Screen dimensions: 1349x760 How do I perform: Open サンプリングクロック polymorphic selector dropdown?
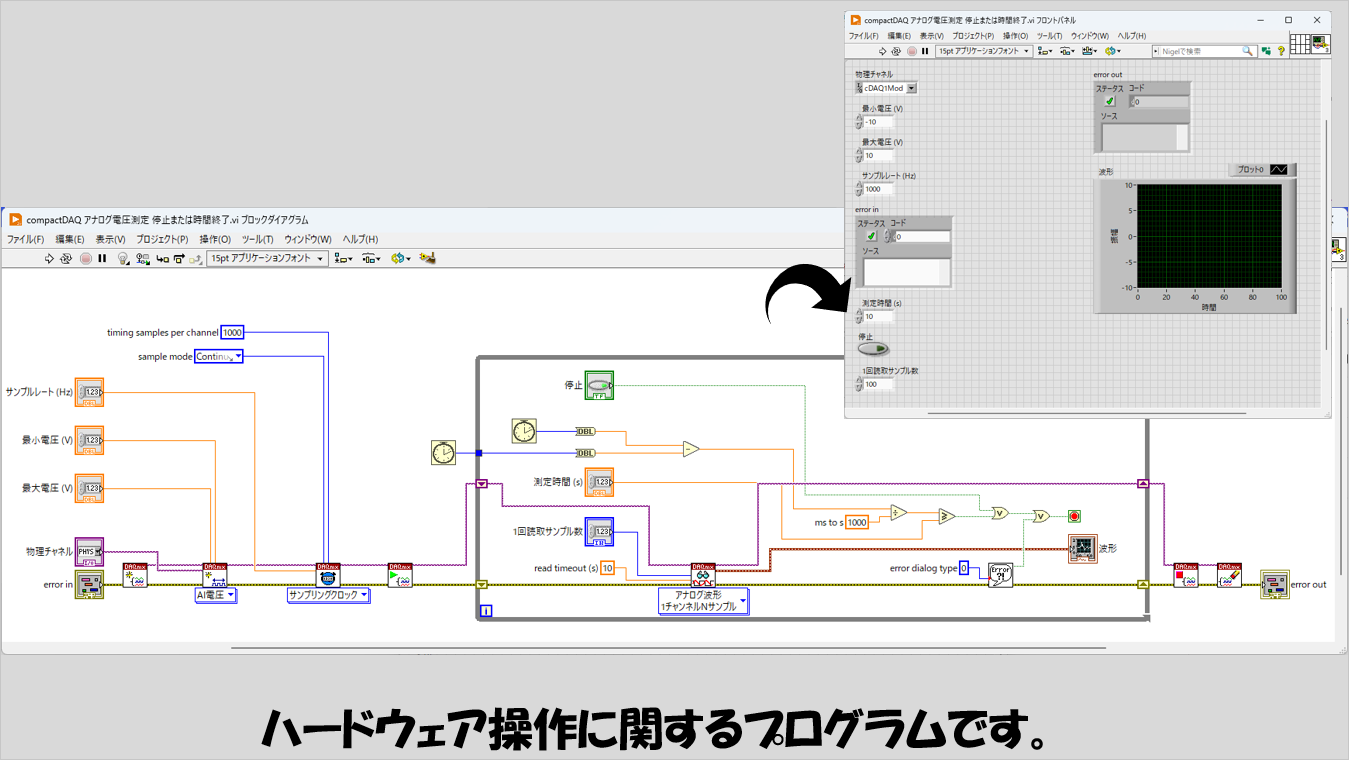[328, 595]
